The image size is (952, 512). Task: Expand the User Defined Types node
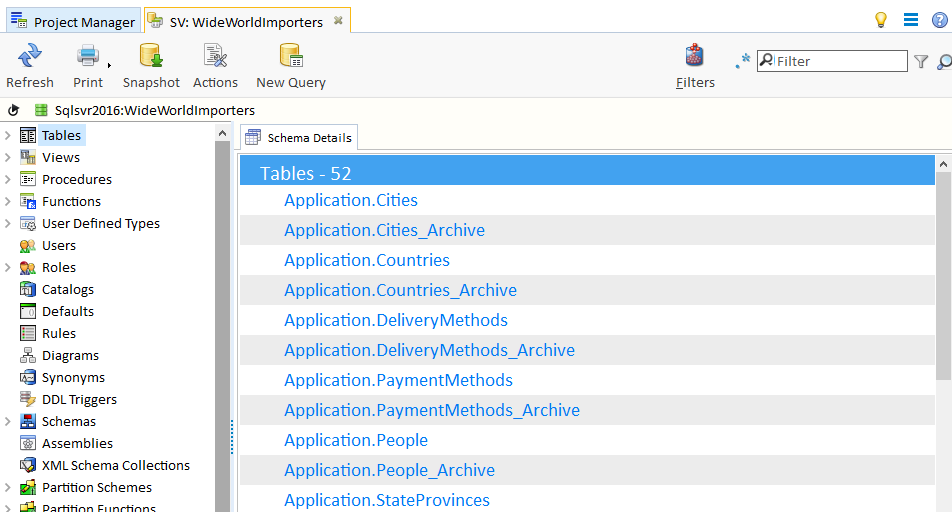[7, 224]
